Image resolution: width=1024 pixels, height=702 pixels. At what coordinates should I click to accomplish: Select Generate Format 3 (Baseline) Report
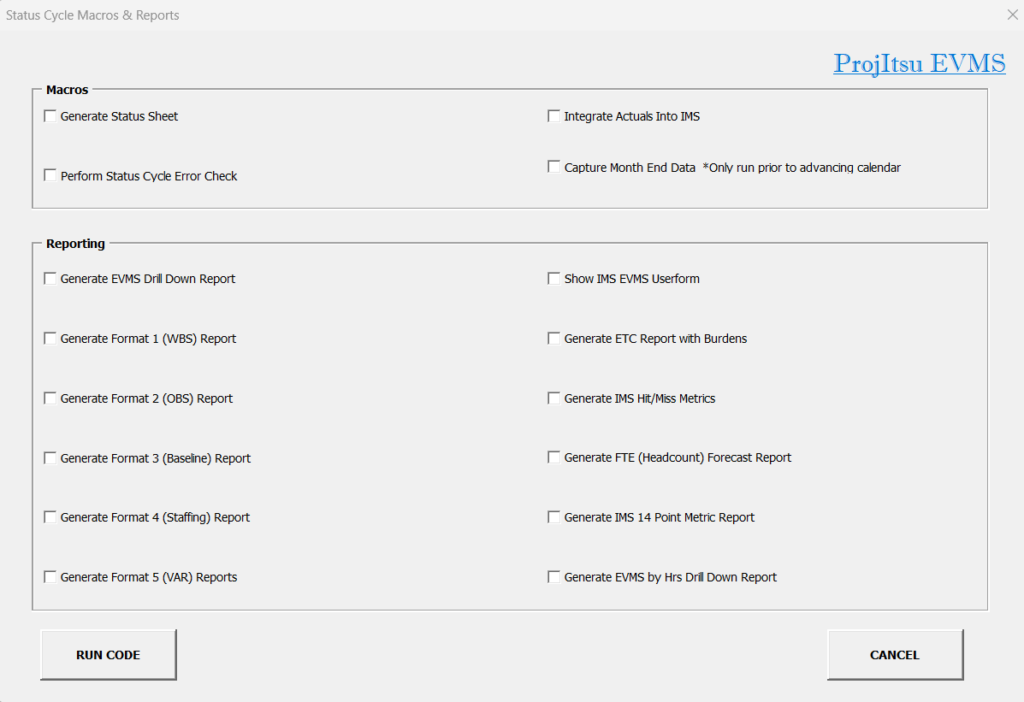point(50,458)
